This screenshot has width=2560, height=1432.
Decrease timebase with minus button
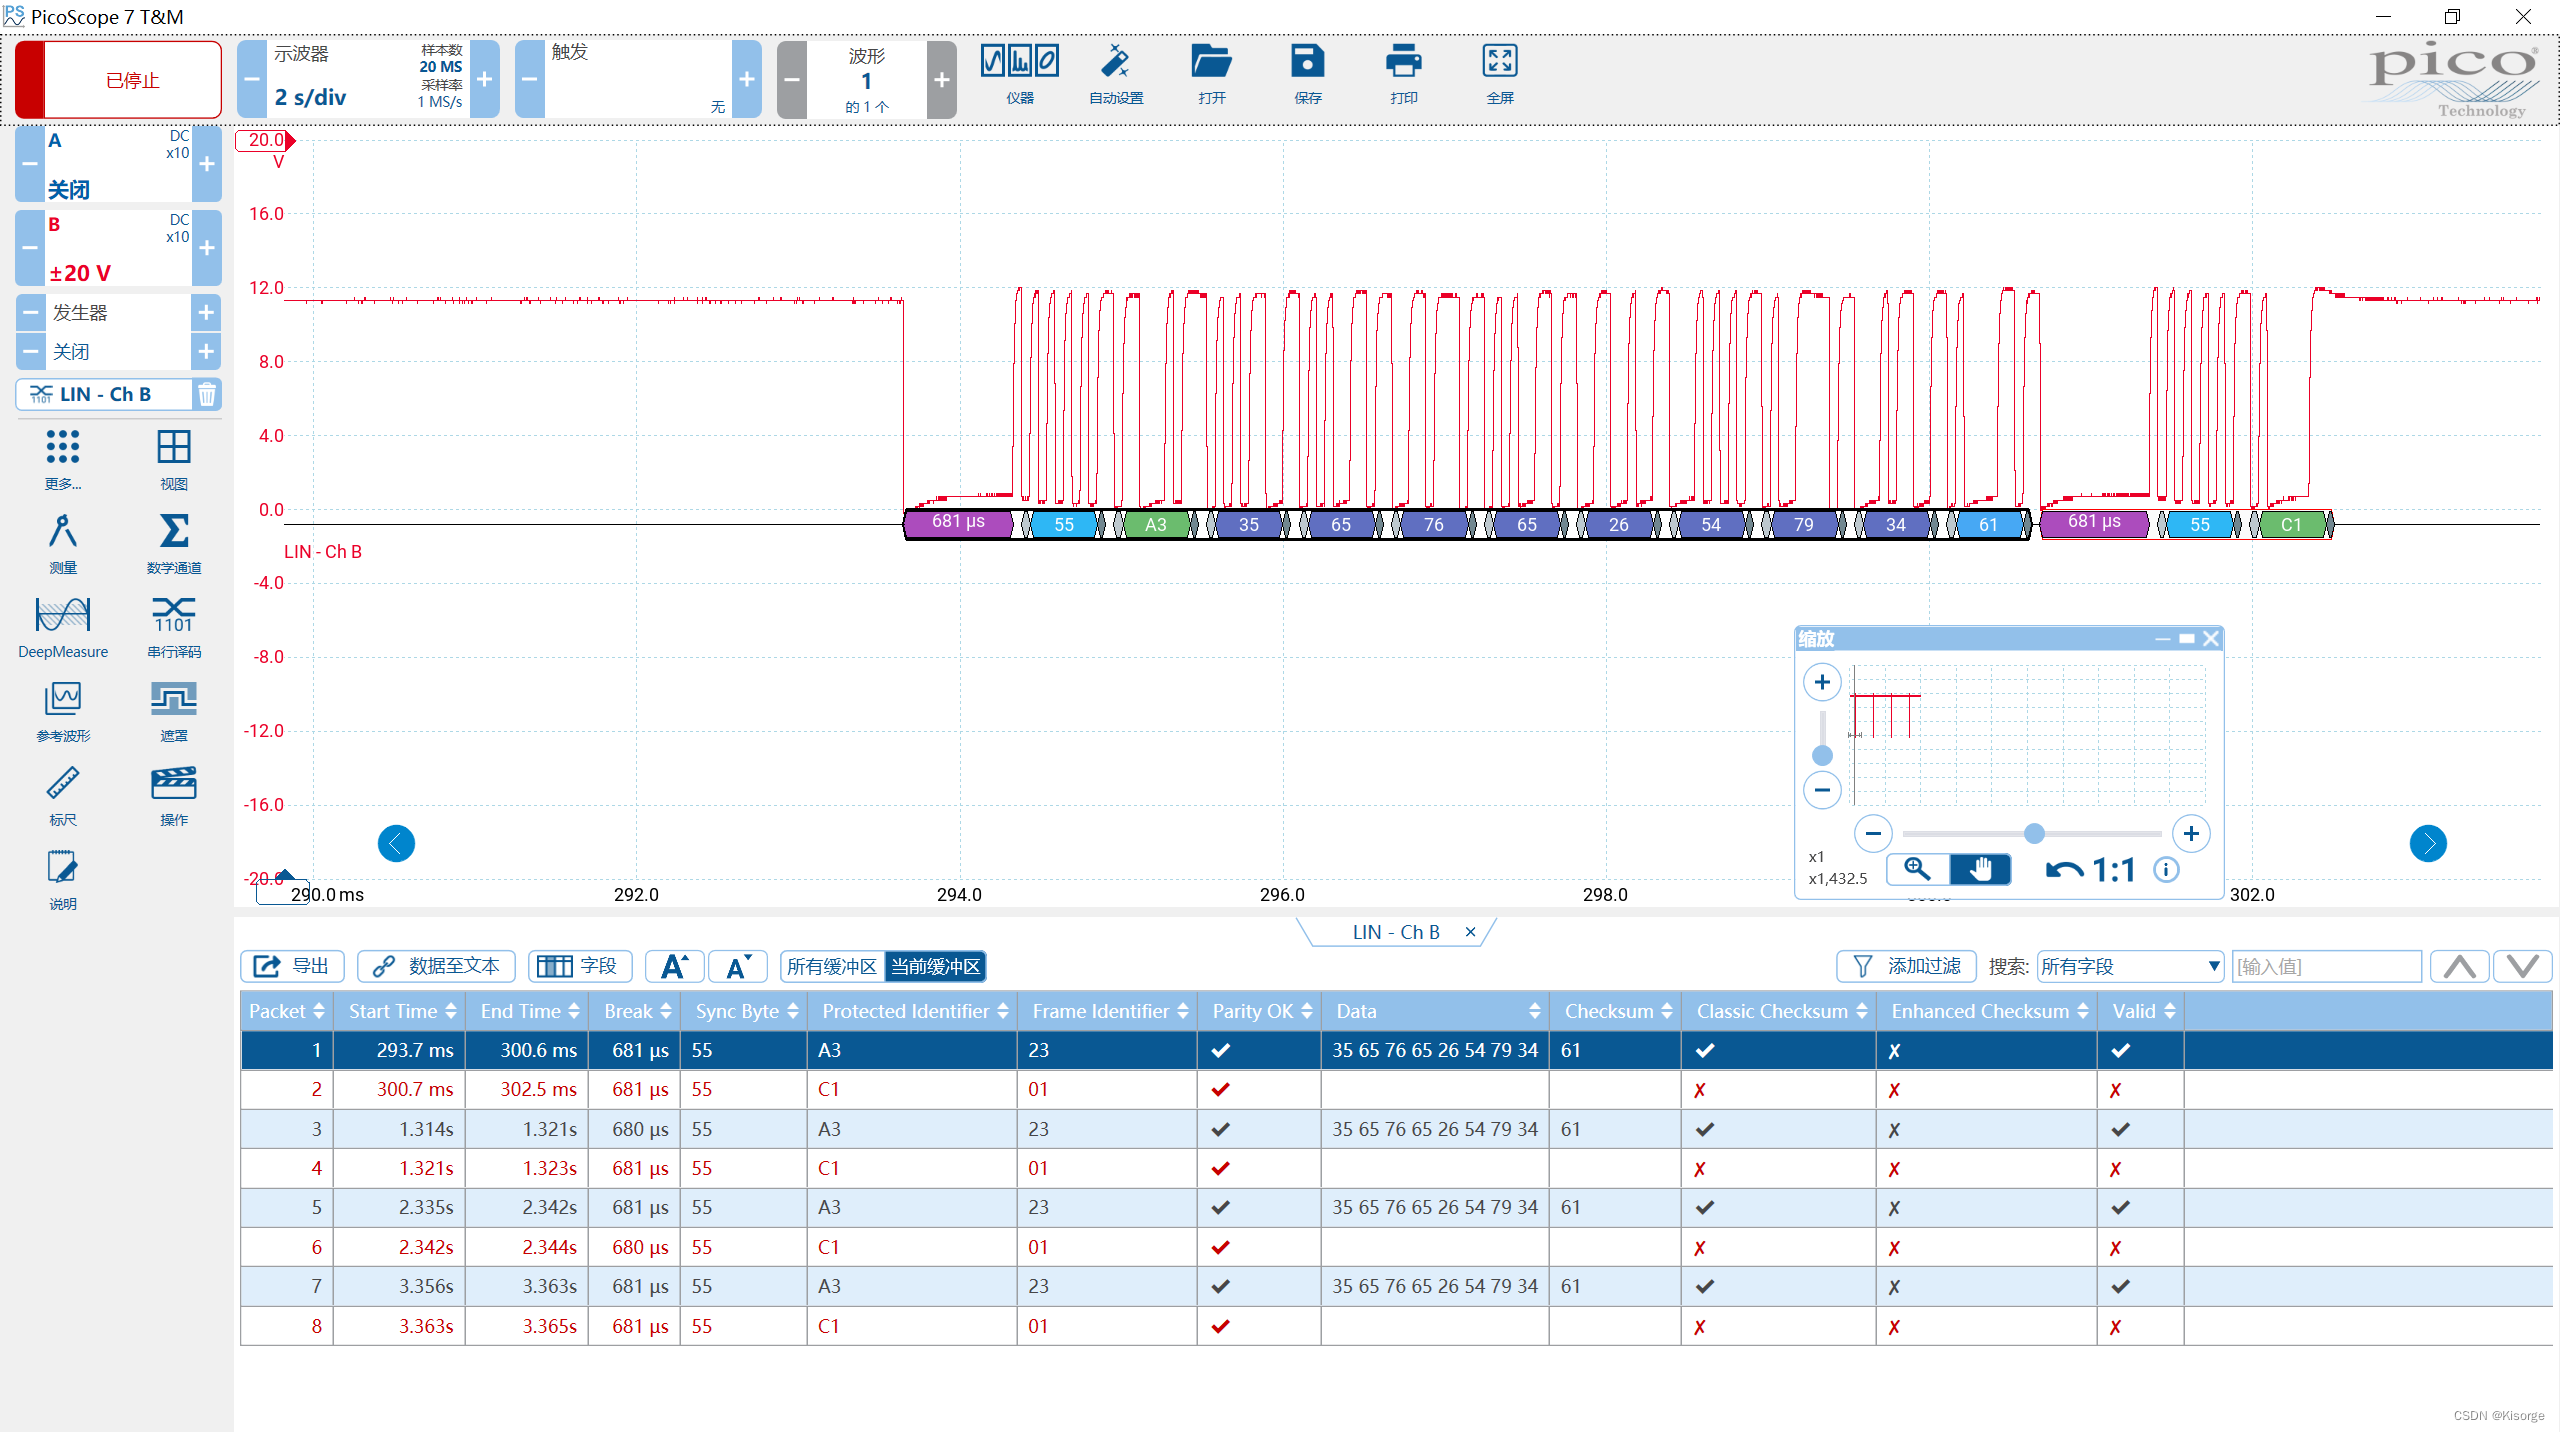pos(252,80)
